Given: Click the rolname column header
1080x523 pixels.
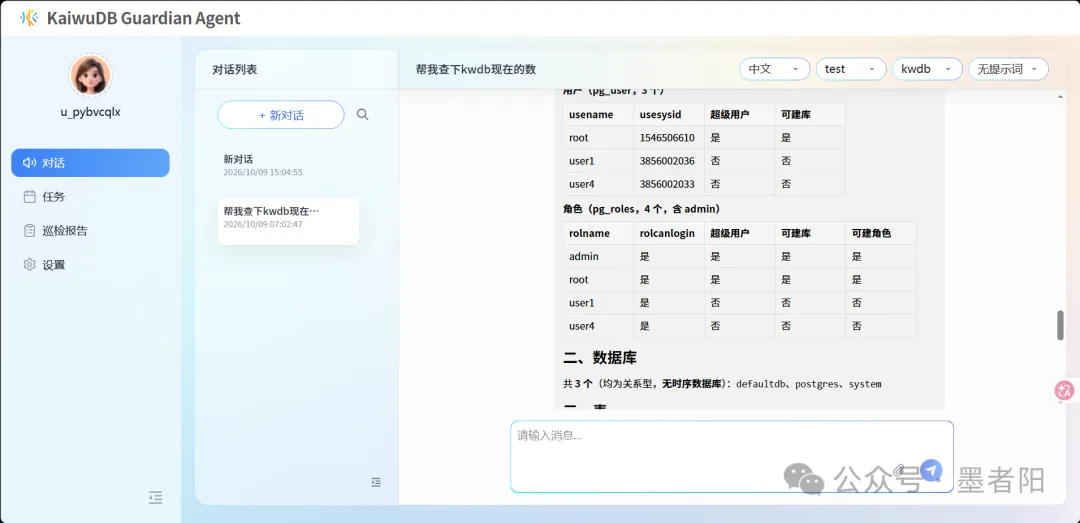Looking at the screenshot, I should pyautogui.click(x=599, y=233).
